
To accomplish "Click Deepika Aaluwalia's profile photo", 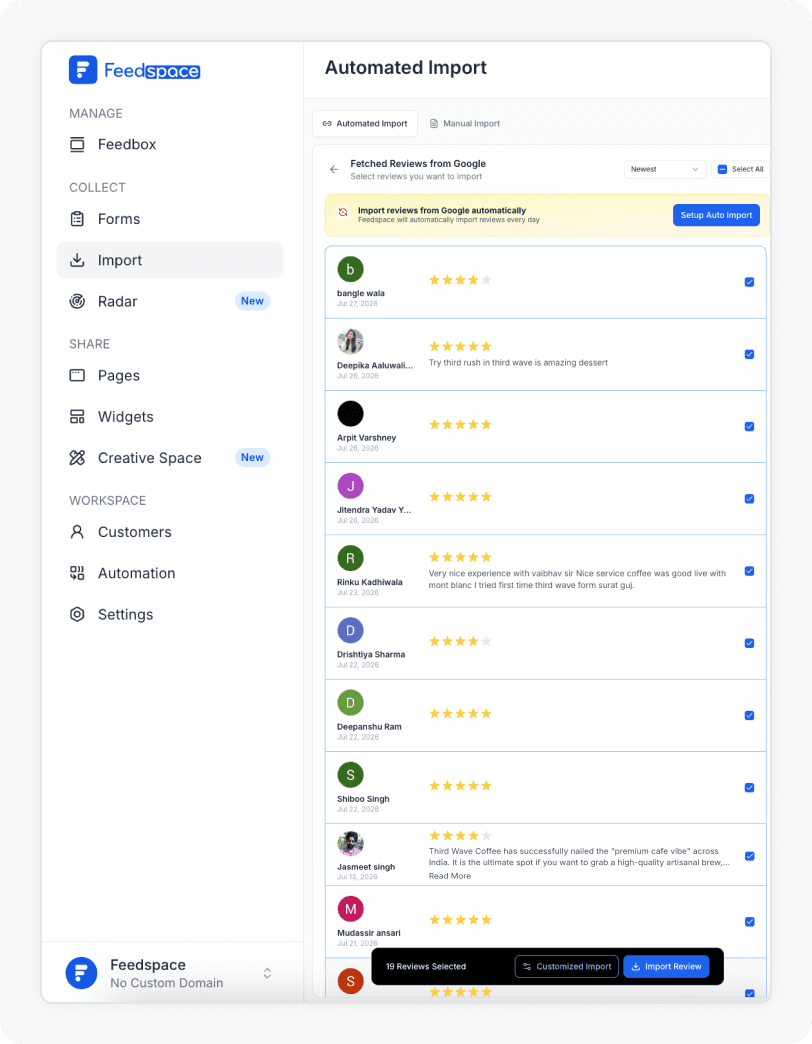I will 350,342.
